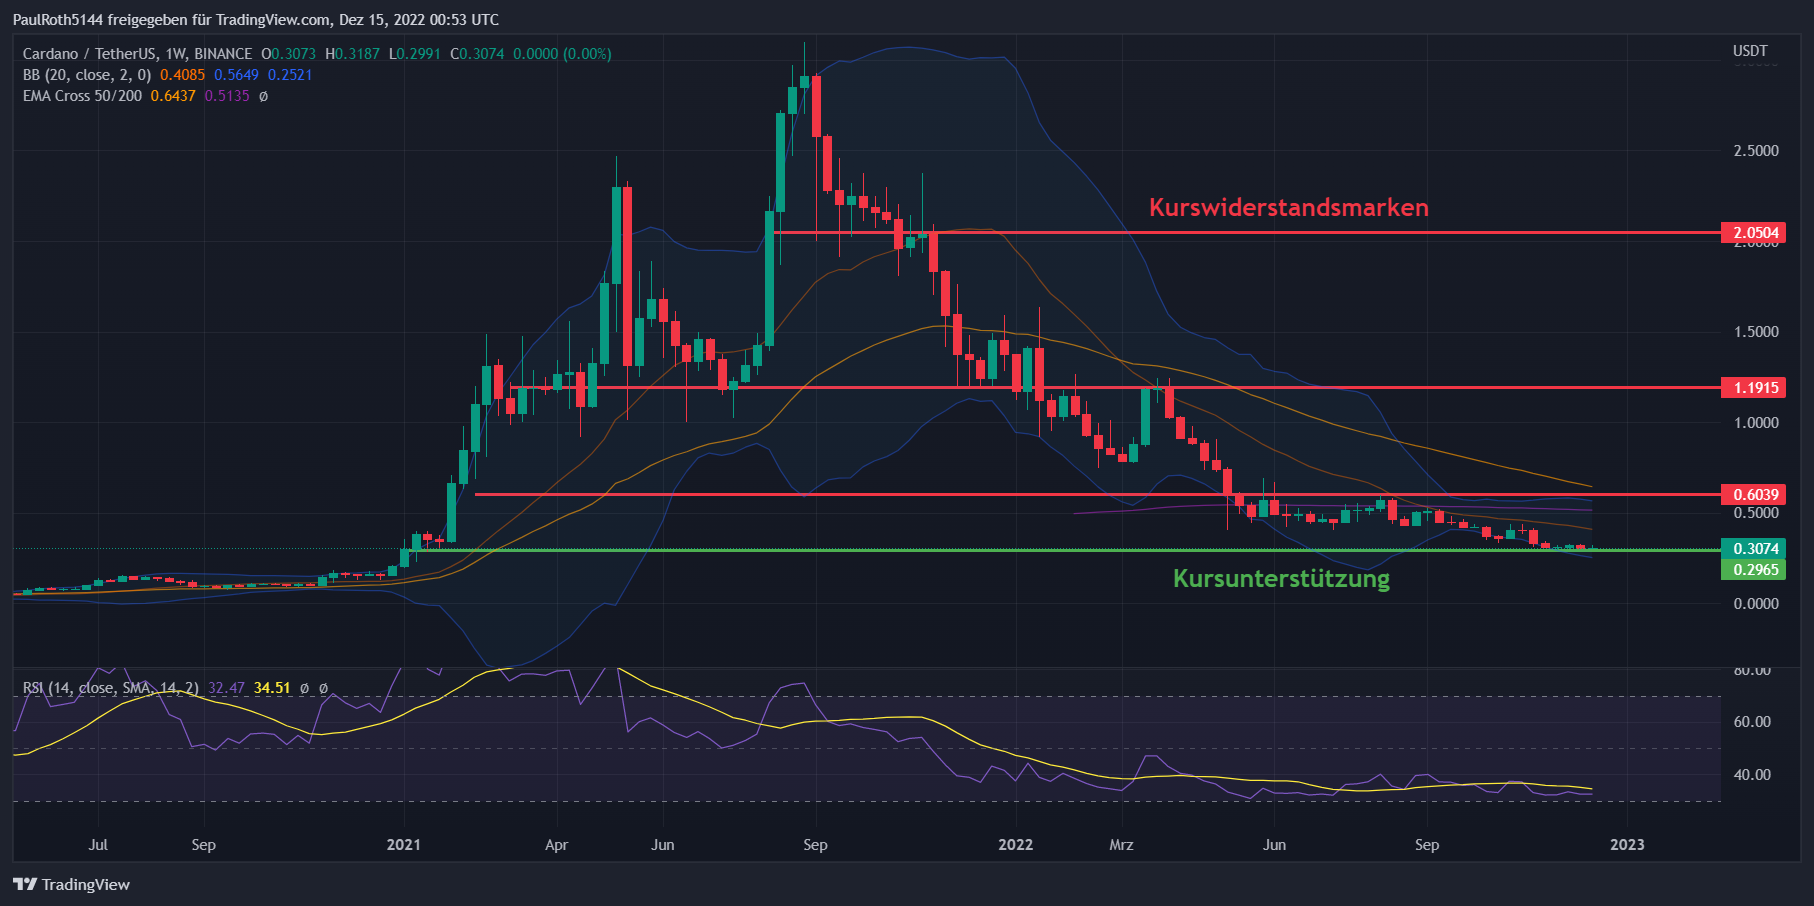Viewport: 1814px width, 906px height.
Task: Click the 2.5000 price axis value
Action: 1756,151
